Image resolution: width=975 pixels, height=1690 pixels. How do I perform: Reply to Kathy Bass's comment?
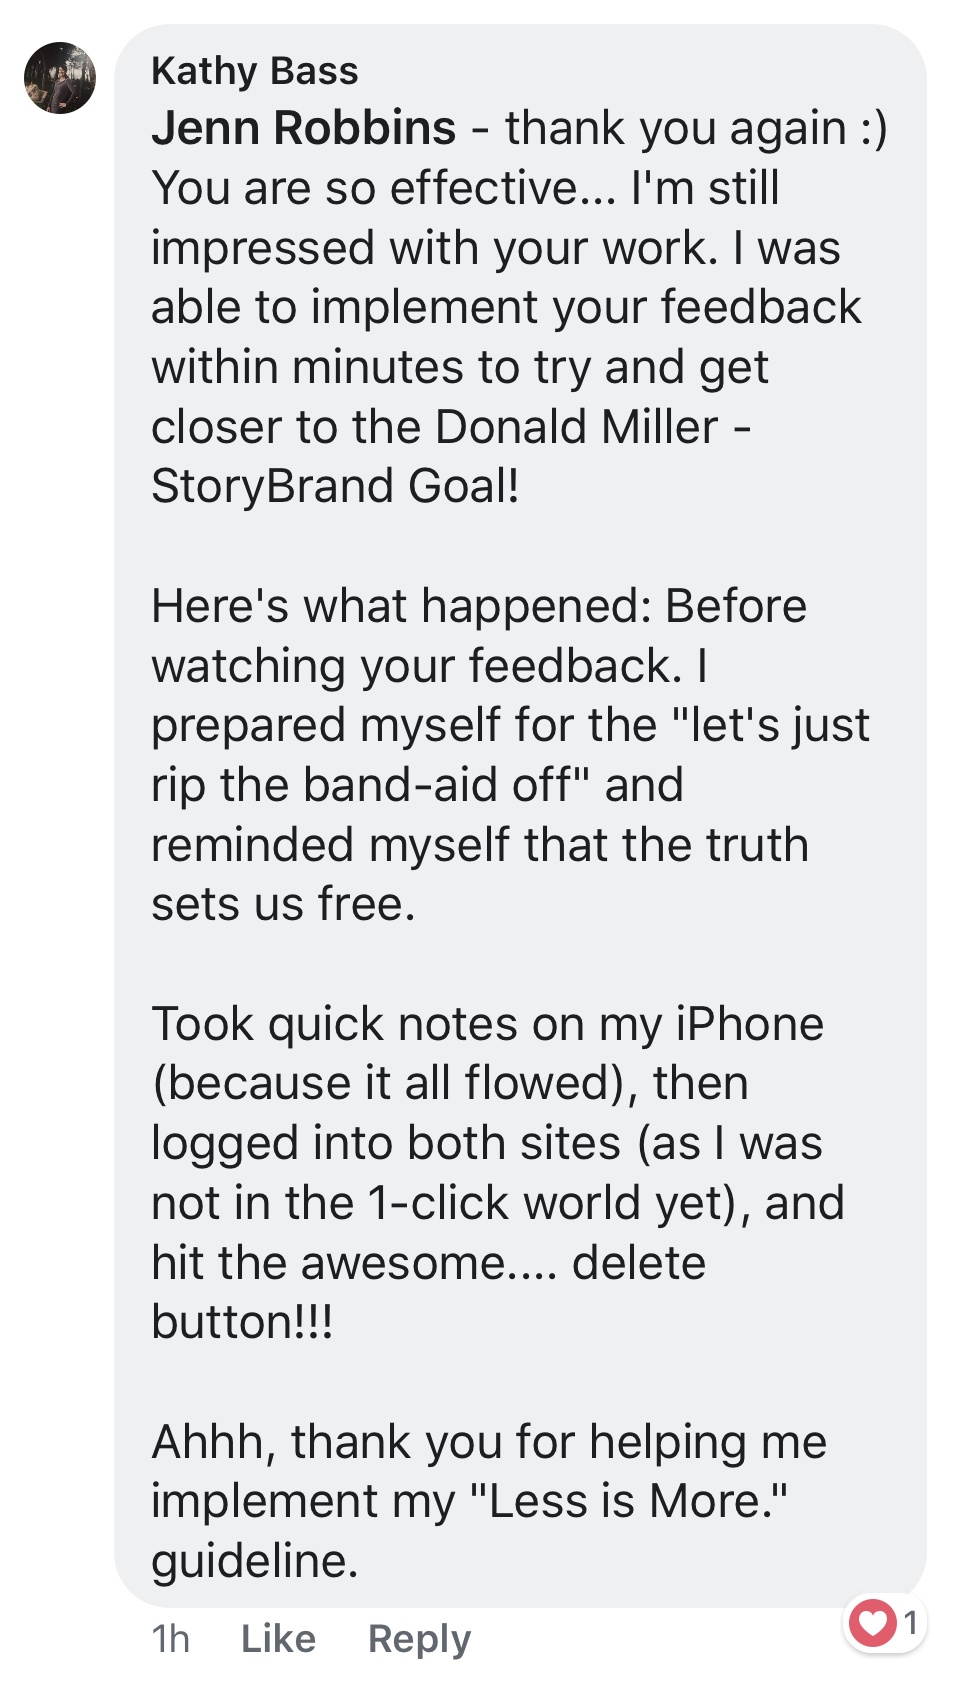click(x=419, y=1639)
